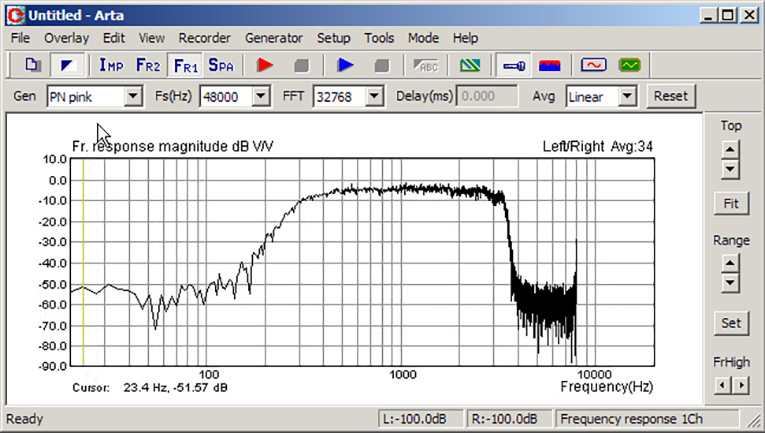This screenshot has height=433, width=765.
Task: Start the generator with the blue play arrow
Action: (x=345, y=65)
